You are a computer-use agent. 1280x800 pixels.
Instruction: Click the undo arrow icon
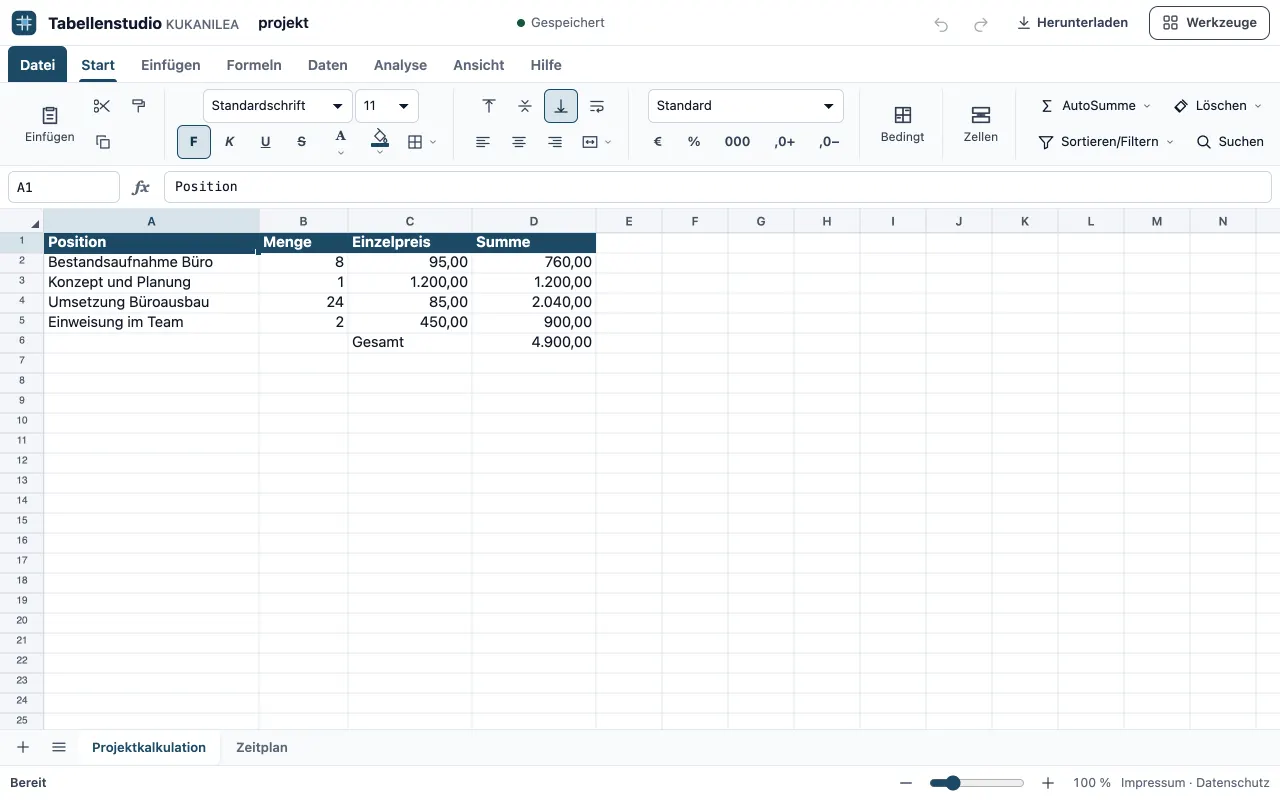(x=941, y=23)
